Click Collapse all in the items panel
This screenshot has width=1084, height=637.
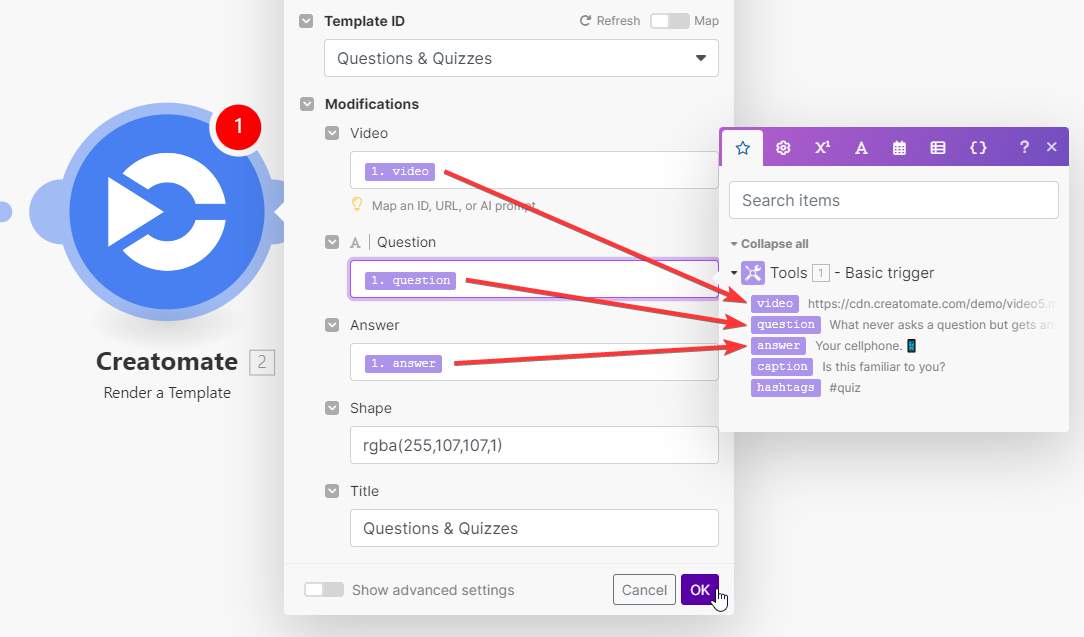(769, 244)
